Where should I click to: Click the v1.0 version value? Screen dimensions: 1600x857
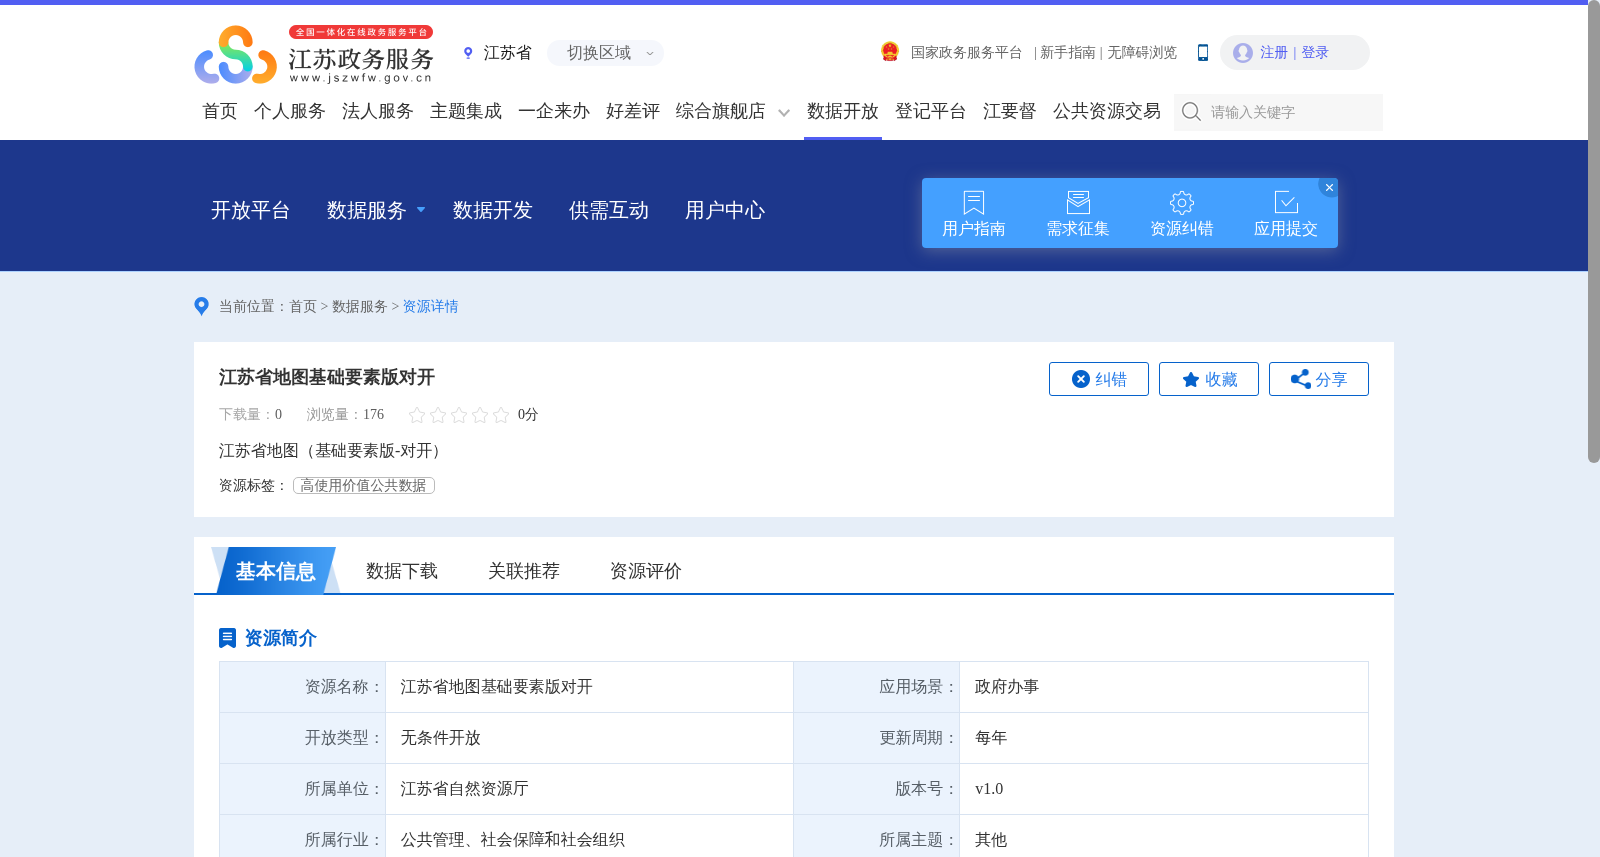(x=989, y=789)
